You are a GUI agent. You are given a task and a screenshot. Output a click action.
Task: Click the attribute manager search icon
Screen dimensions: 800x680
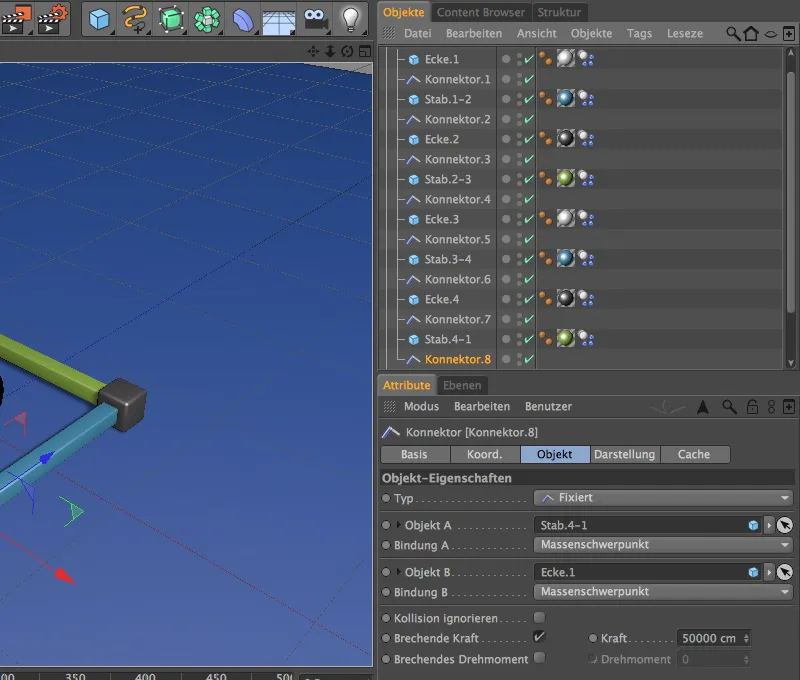point(729,407)
